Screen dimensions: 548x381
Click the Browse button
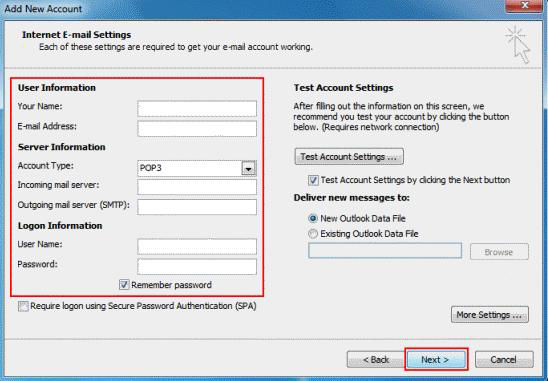(499, 252)
